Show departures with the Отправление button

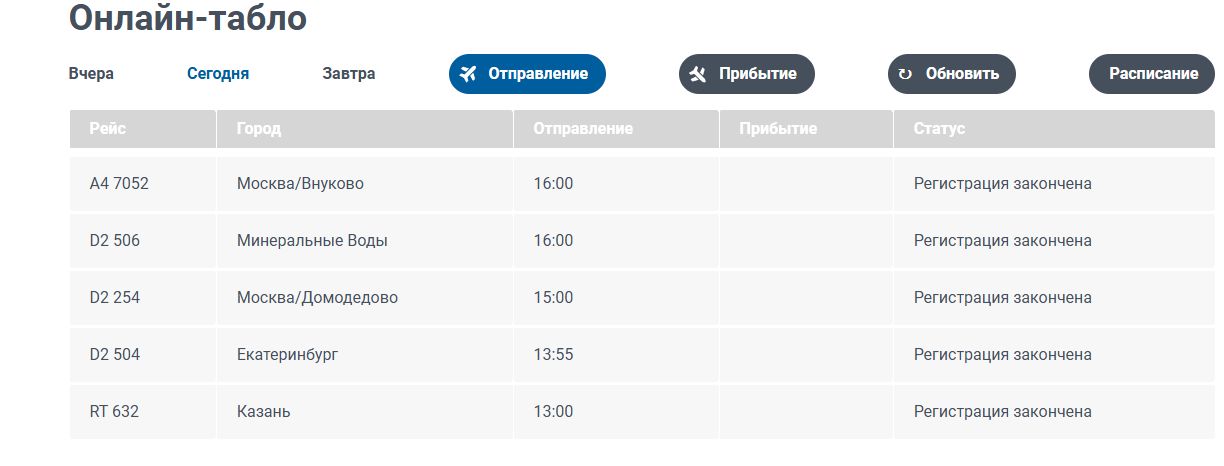point(527,74)
